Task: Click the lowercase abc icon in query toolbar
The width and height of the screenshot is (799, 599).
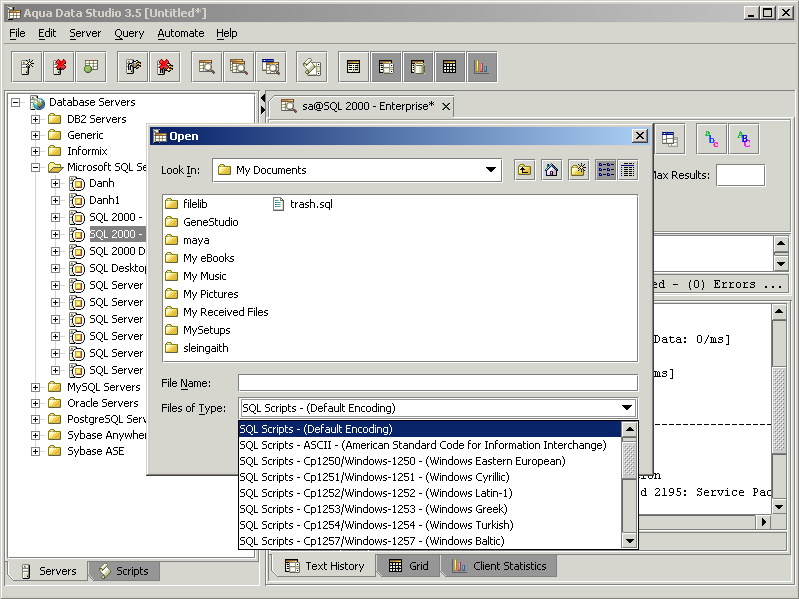Action: (712, 139)
